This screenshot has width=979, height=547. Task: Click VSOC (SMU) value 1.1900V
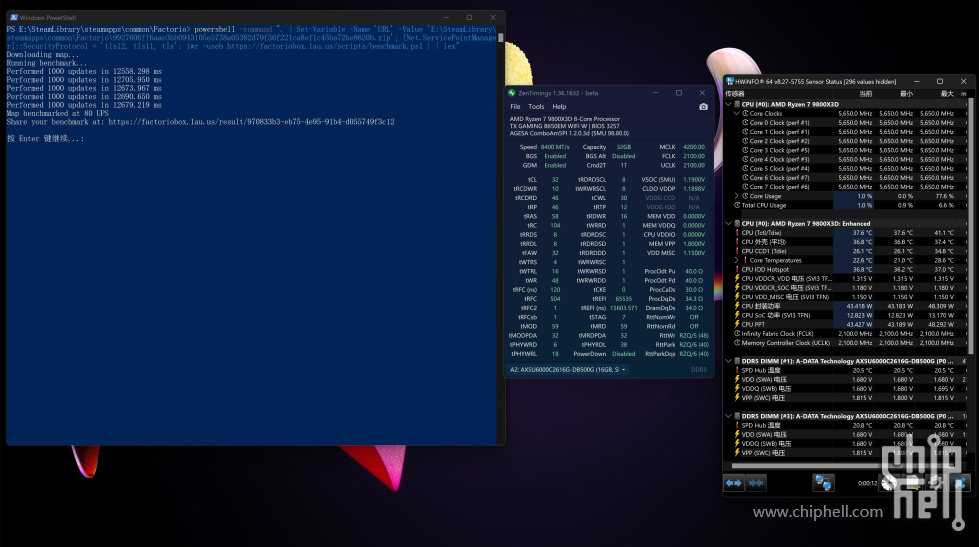[x=694, y=179]
